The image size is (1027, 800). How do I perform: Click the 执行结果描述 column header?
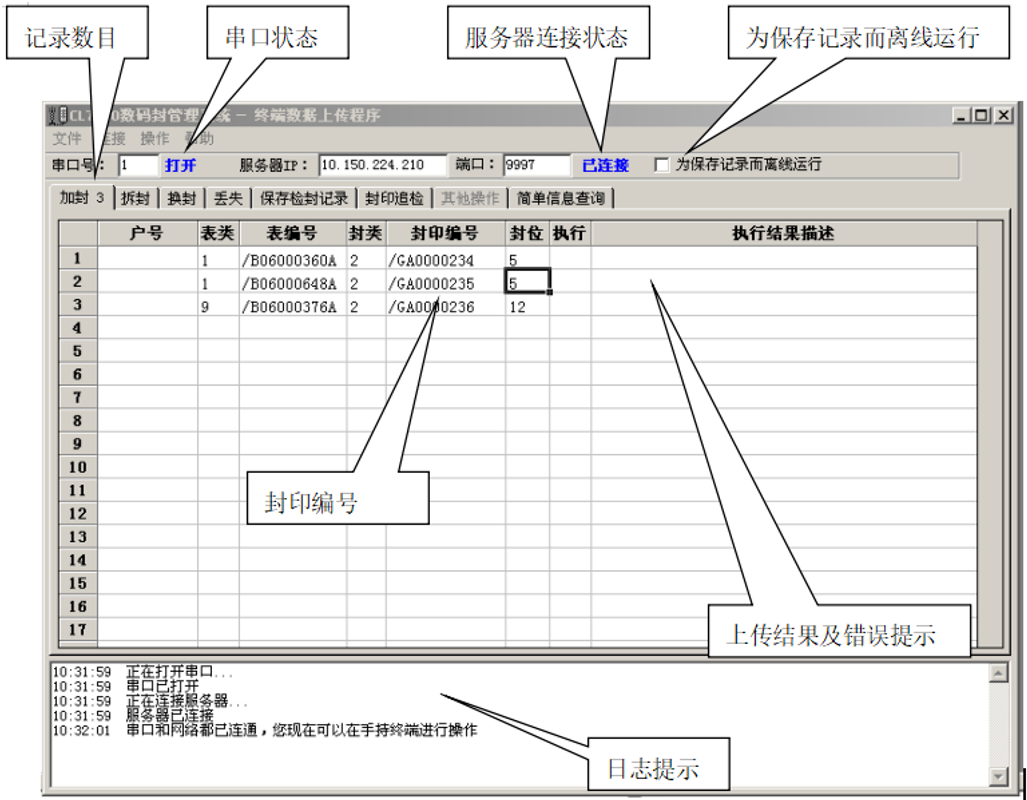pyautogui.click(x=782, y=234)
